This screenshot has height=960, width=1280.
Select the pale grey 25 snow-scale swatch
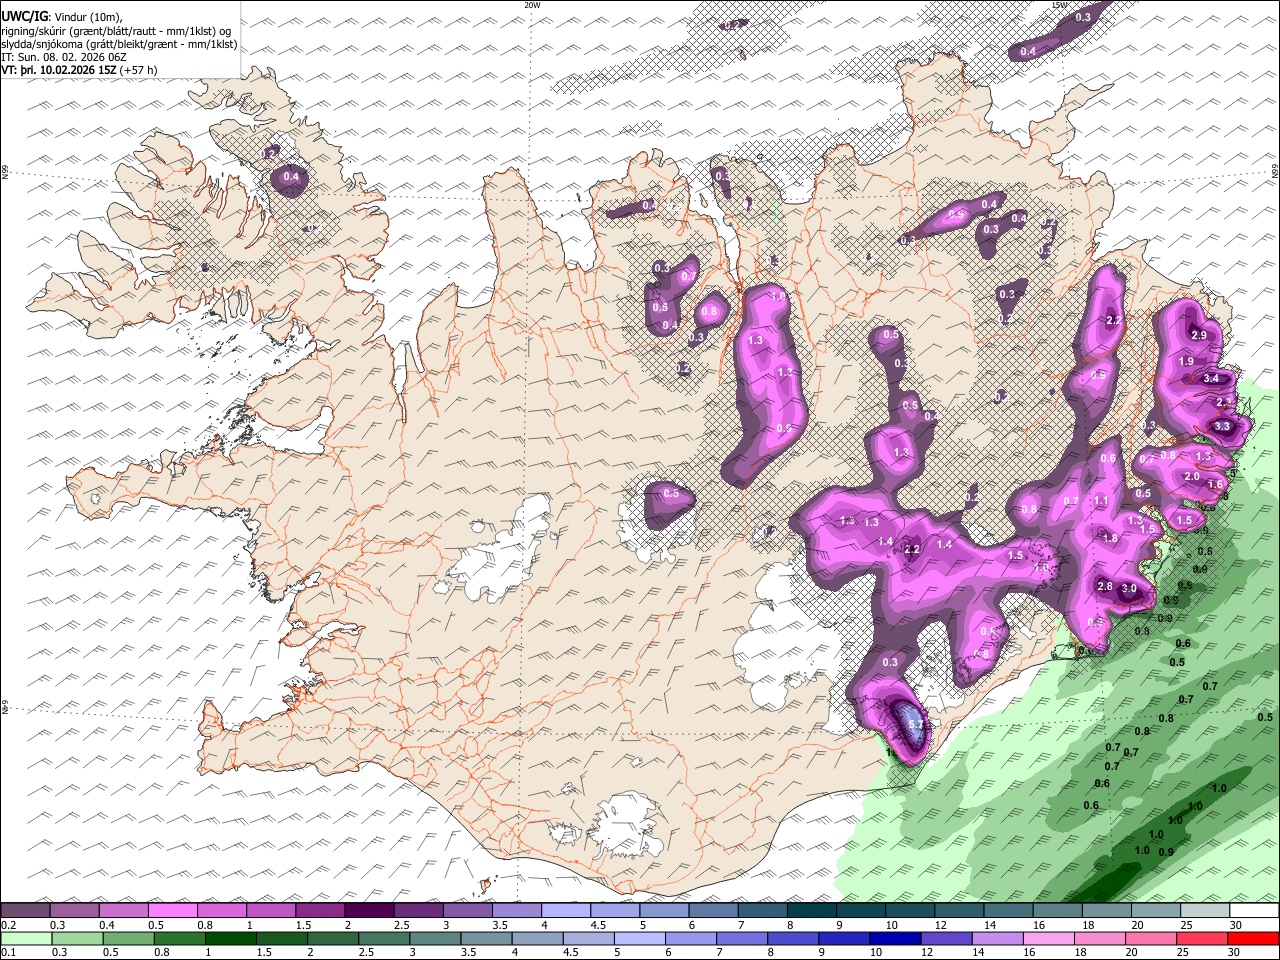[x=1205, y=911]
